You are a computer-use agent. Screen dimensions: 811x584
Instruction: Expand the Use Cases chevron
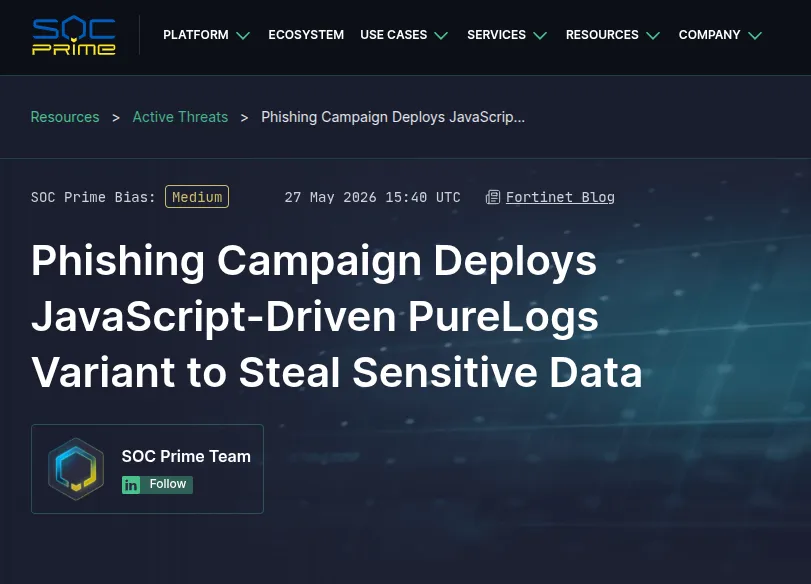pos(441,36)
